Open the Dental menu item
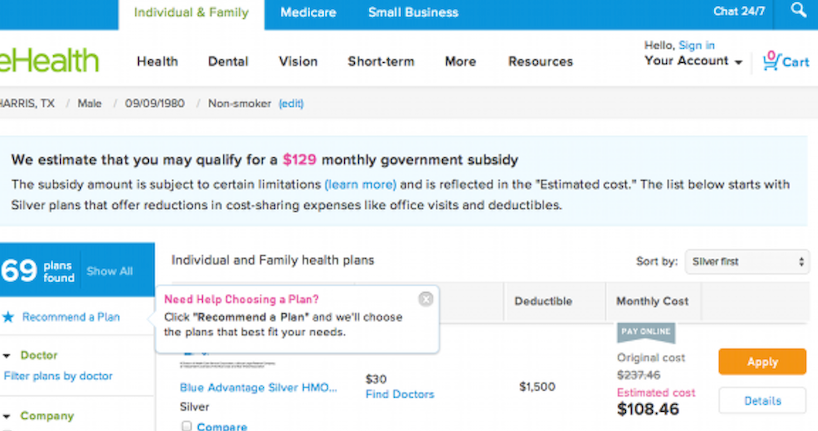This screenshot has height=431, width=818. pyautogui.click(x=228, y=61)
